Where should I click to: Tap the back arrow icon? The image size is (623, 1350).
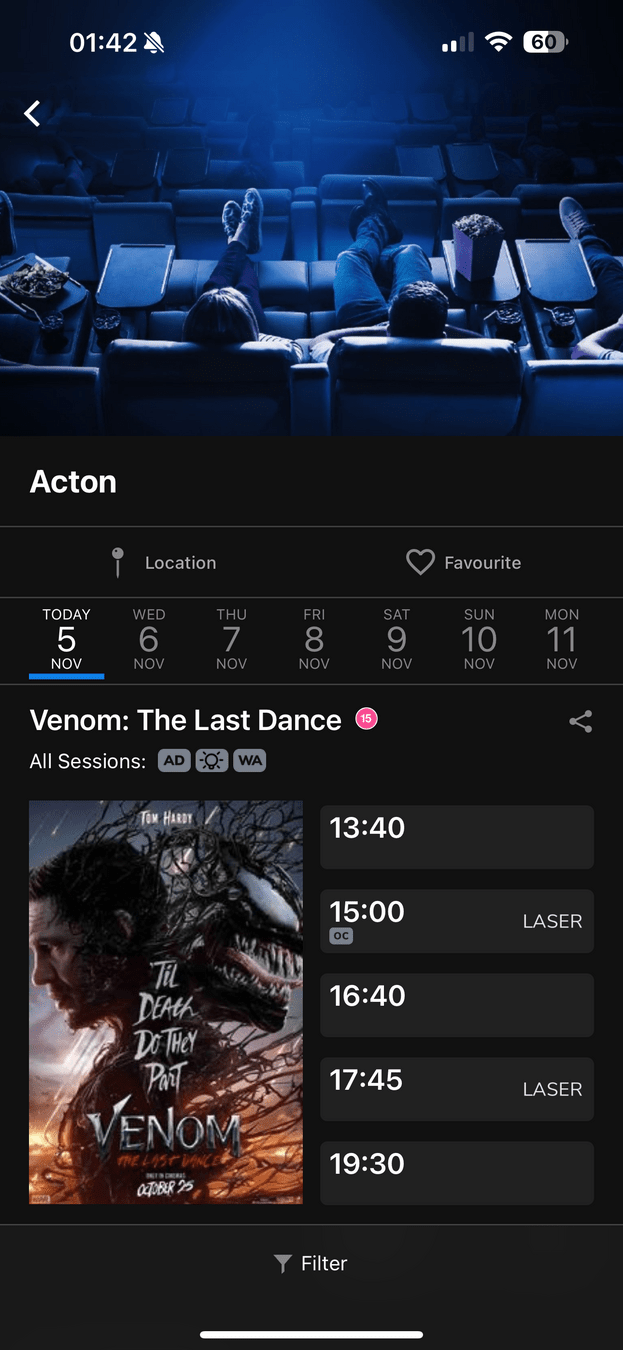pos(32,114)
